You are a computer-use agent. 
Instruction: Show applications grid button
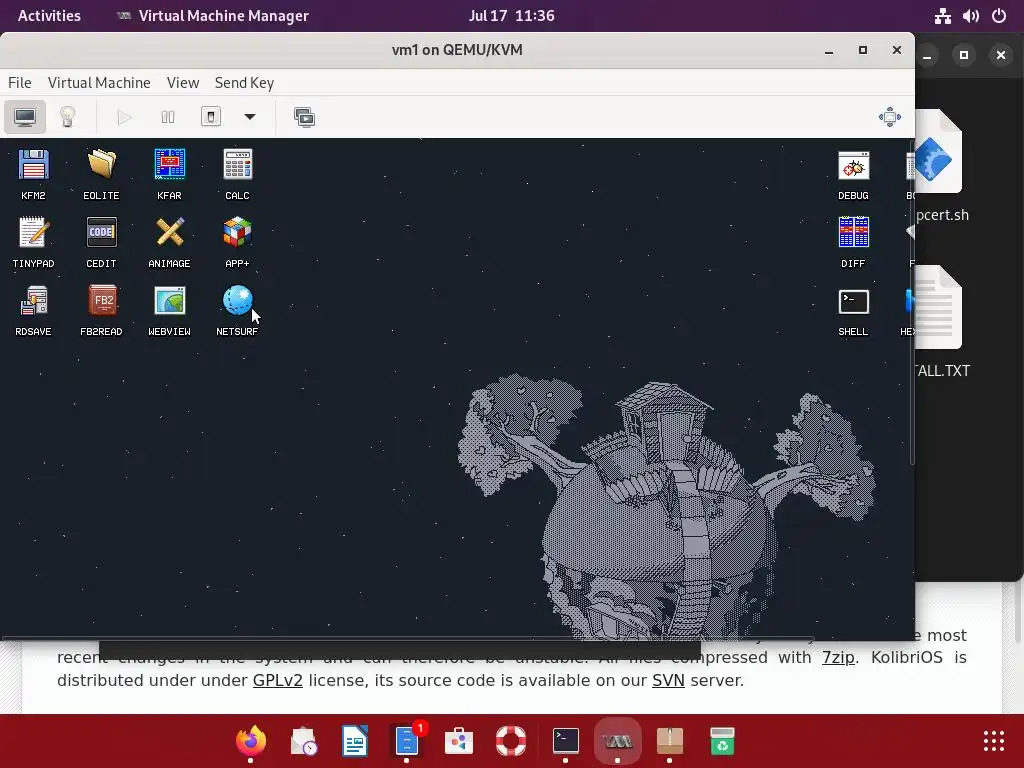point(994,741)
